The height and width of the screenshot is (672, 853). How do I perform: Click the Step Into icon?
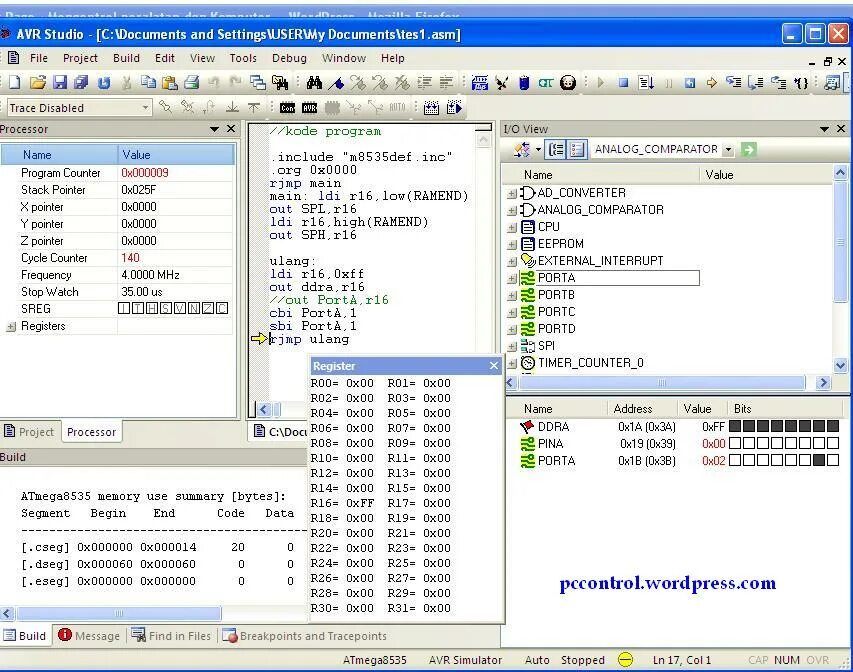coord(734,83)
